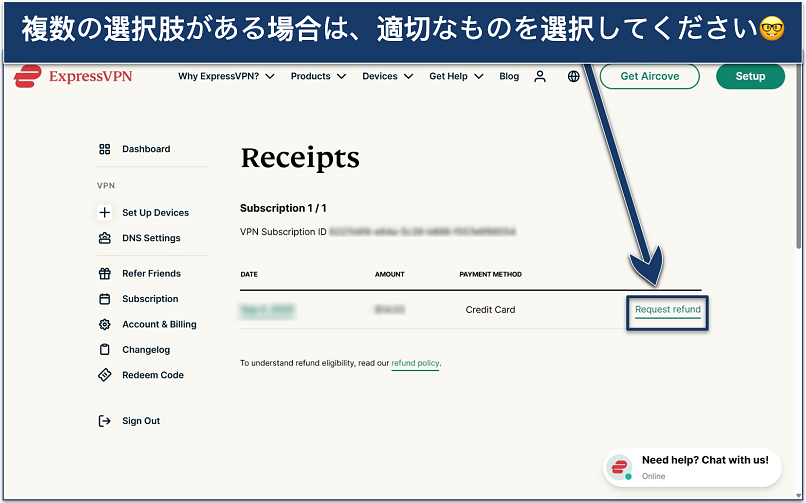Go to the Blog page
The width and height of the screenshot is (806, 503).
pyautogui.click(x=509, y=76)
